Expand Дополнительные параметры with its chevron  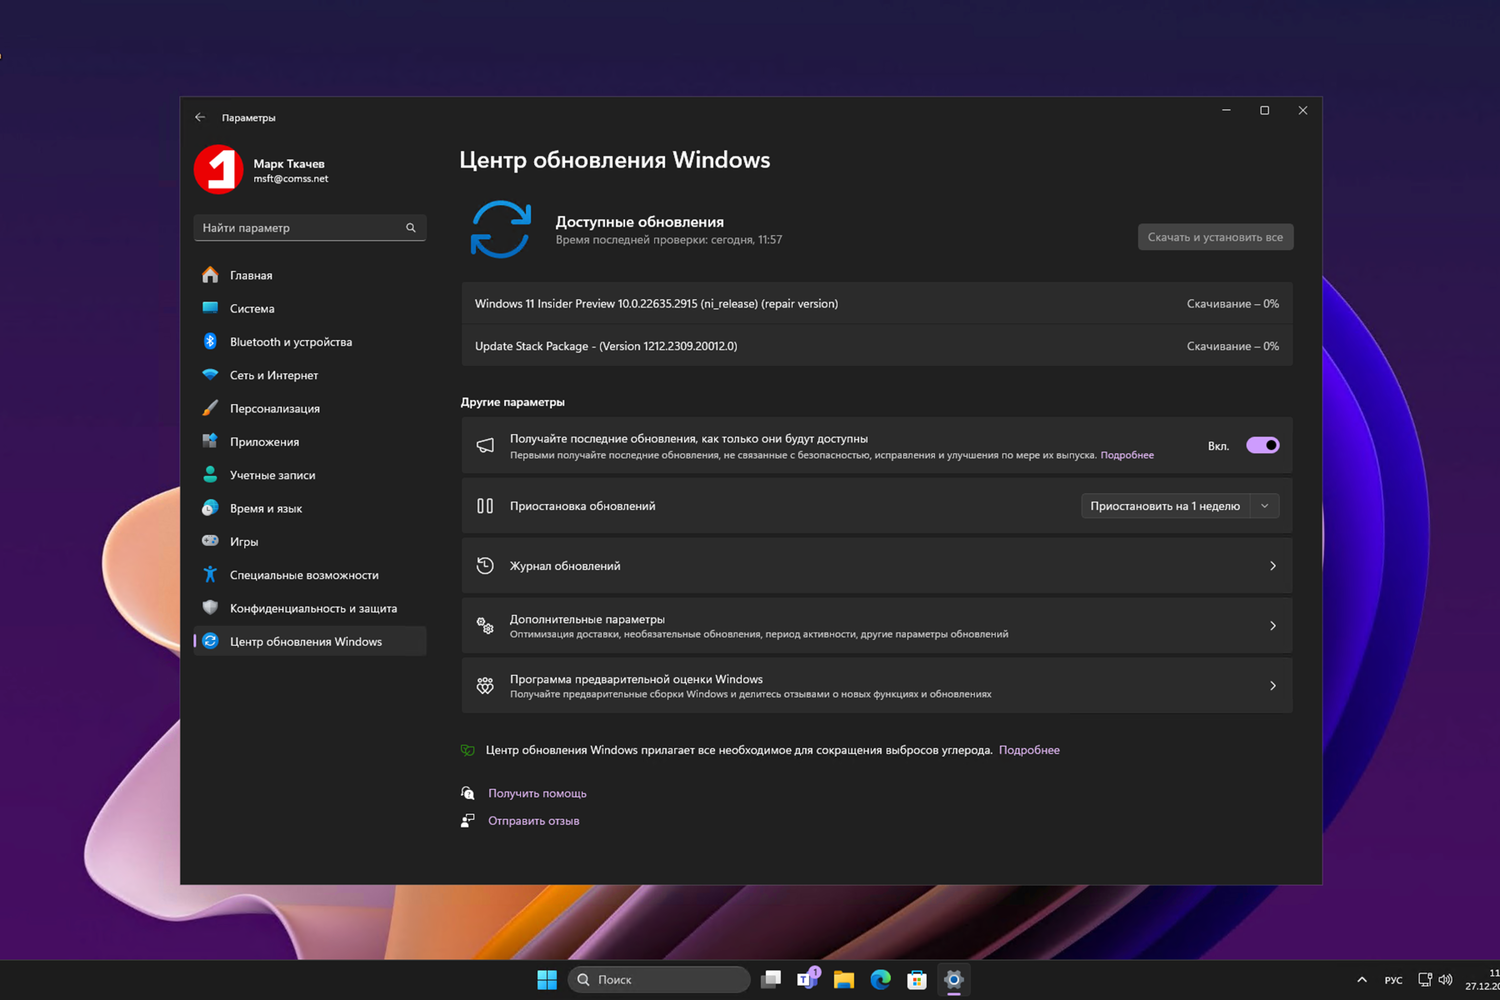point(1273,626)
